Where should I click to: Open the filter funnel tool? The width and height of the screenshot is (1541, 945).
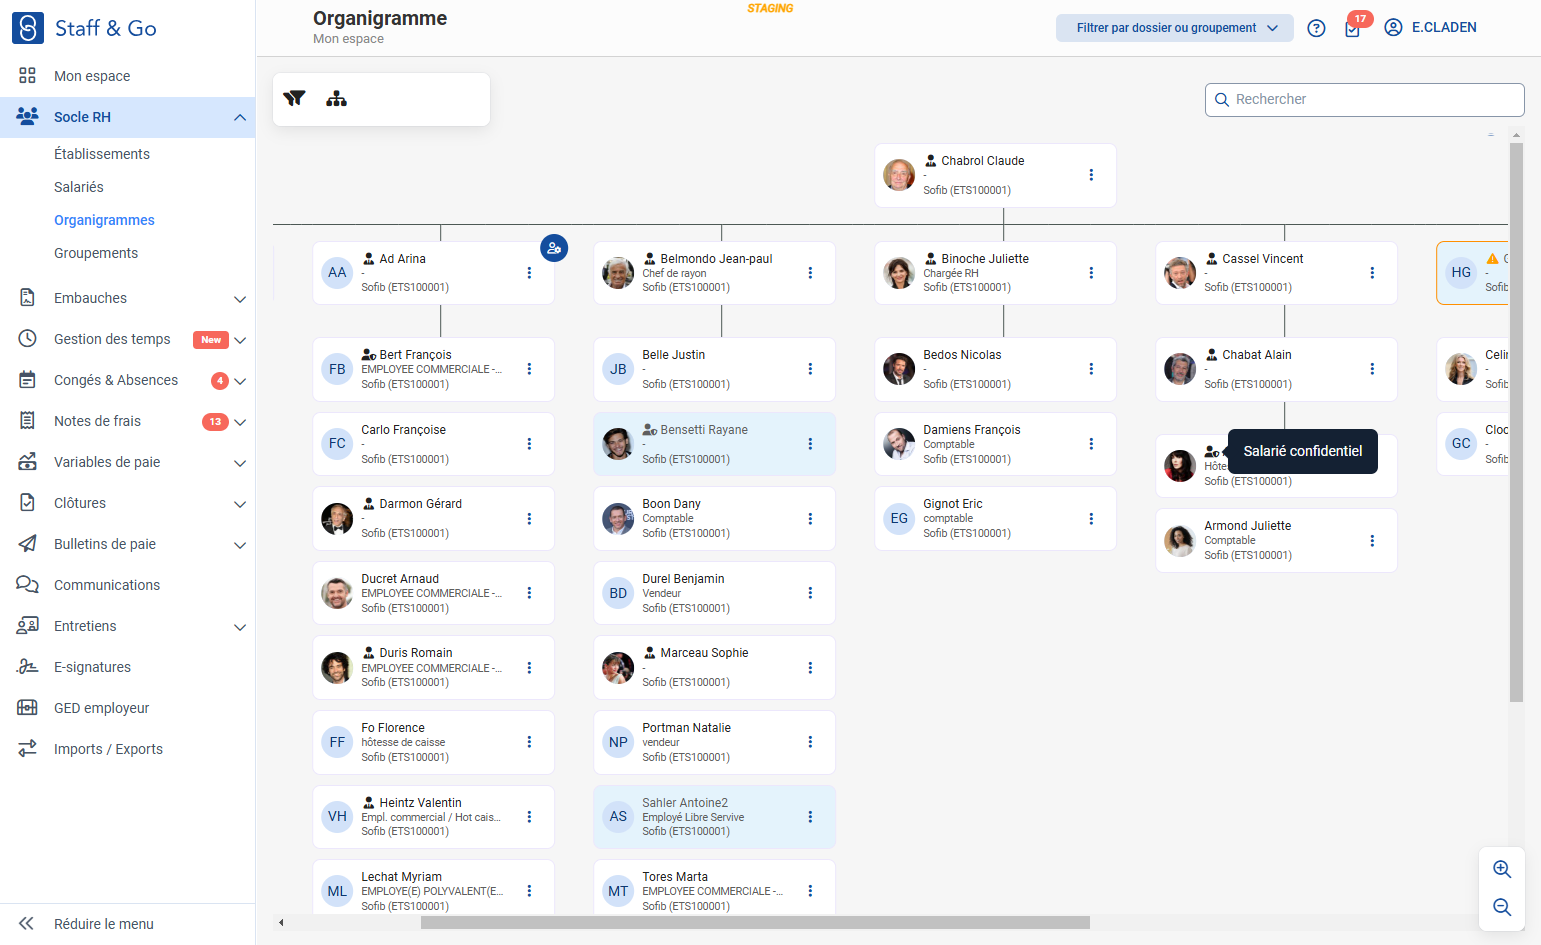pyautogui.click(x=294, y=99)
